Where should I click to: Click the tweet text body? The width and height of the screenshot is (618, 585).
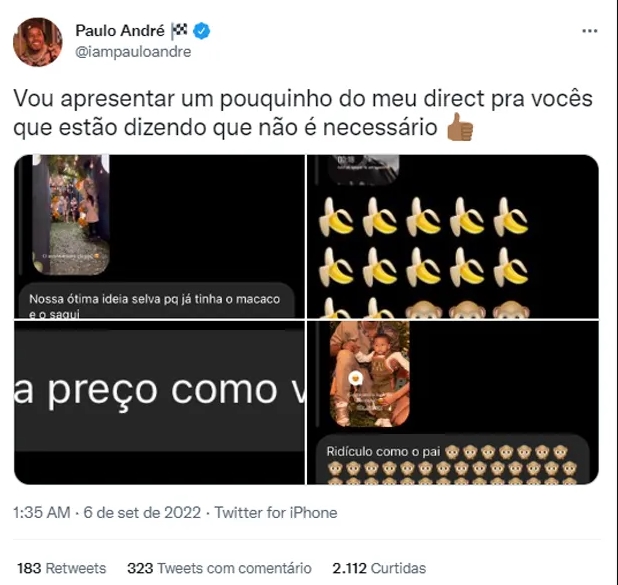(x=303, y=113)
